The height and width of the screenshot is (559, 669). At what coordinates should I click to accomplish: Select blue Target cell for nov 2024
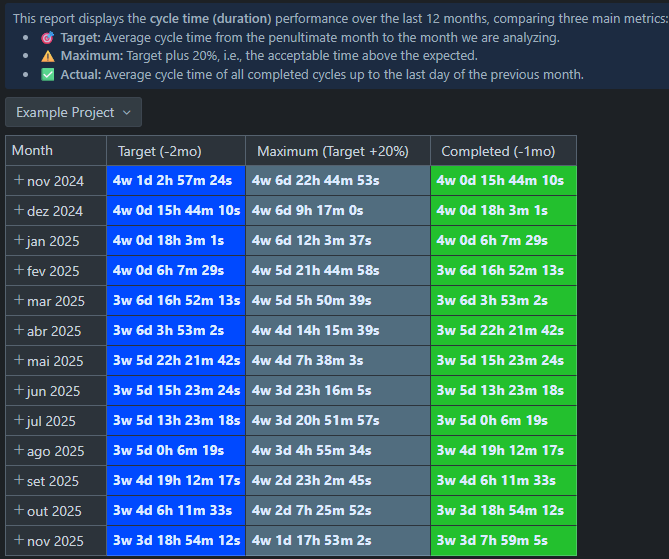click(176, 181)
